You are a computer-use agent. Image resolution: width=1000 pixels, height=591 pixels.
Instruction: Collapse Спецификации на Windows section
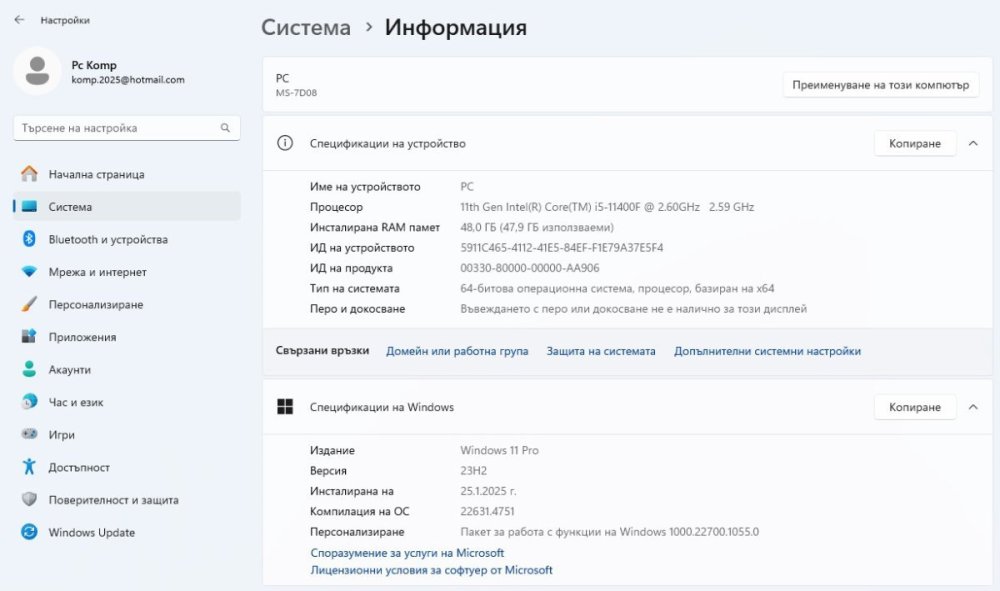point(972,407)
